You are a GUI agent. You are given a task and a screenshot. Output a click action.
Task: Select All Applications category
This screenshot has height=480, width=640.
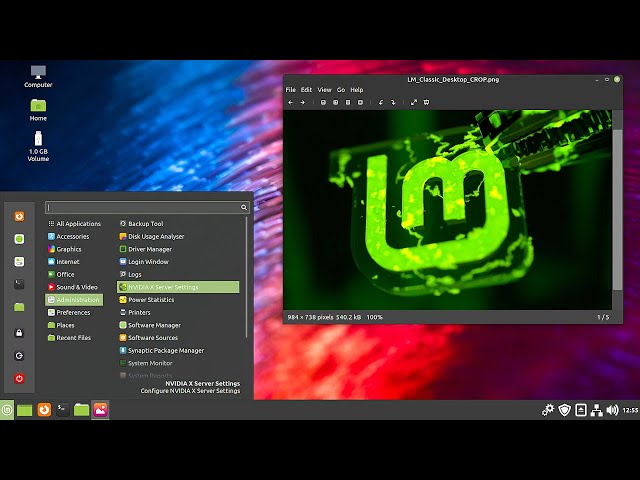point(74,224)
